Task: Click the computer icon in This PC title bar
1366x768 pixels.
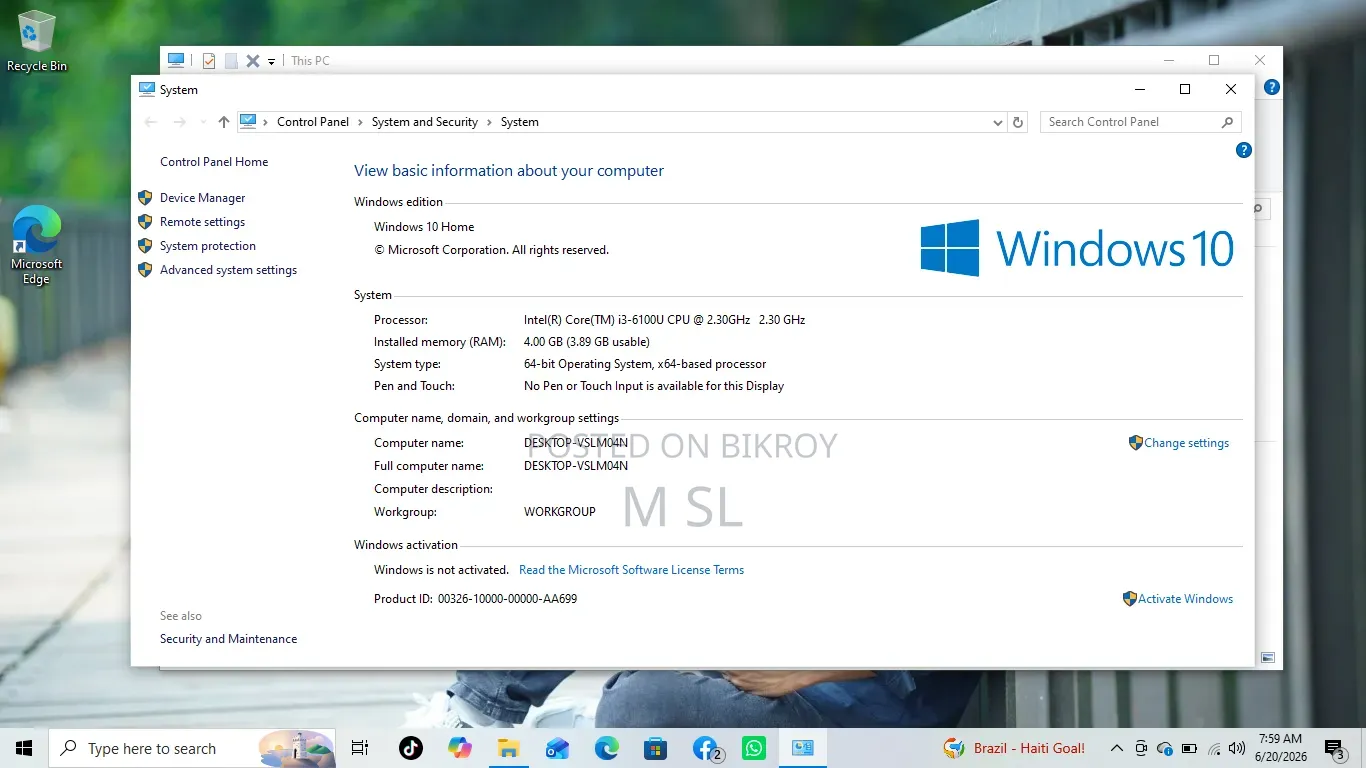Action: click(176, 60)
